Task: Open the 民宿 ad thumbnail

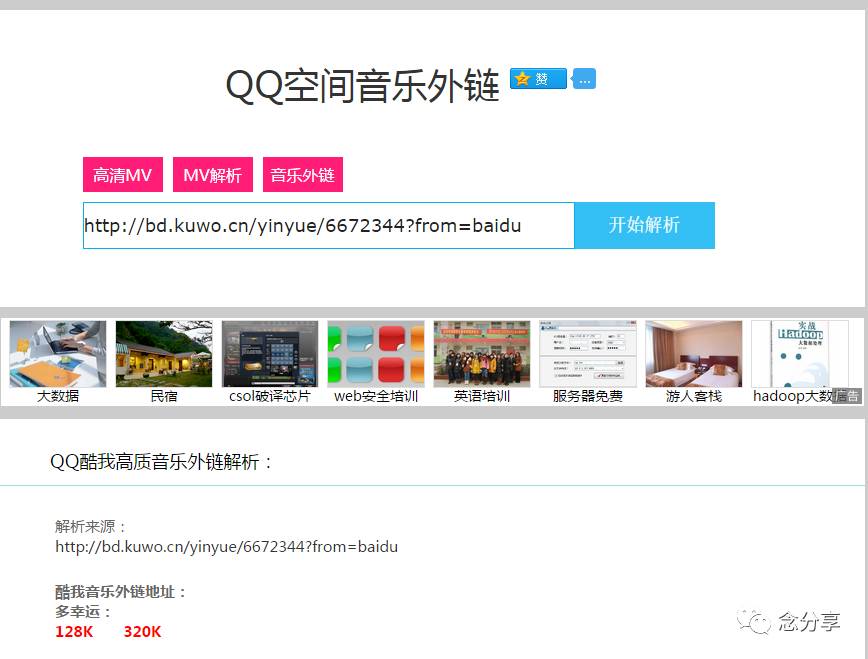Action: pyautogui.click(x=164, y=354)
